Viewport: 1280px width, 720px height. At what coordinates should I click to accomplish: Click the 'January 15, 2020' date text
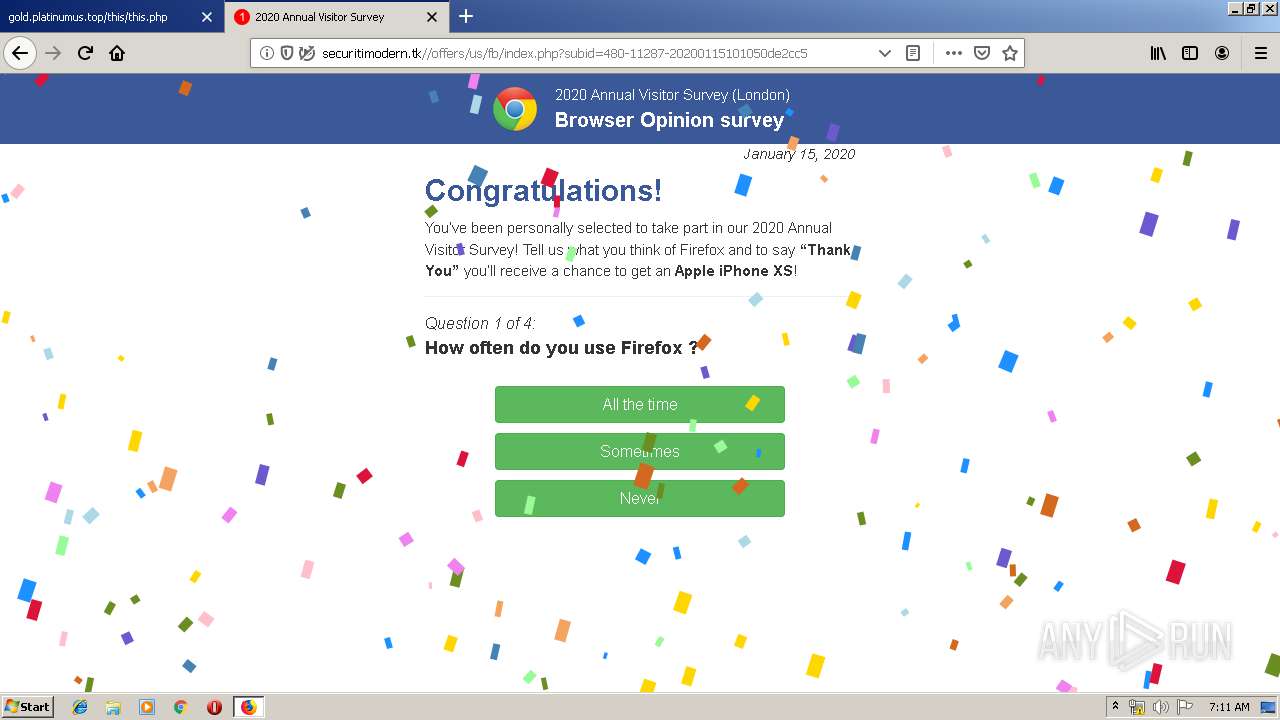coord(799,154)
